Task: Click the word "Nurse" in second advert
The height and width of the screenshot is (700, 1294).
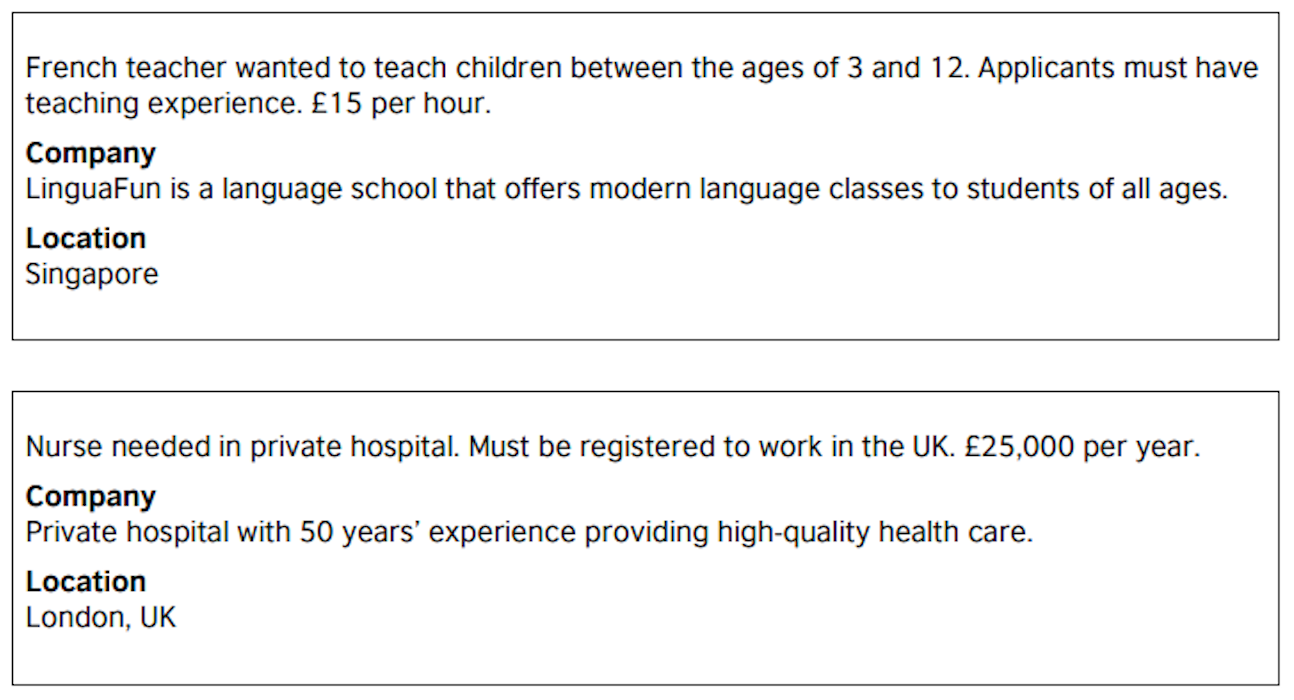Action: [x=64, y=447]
